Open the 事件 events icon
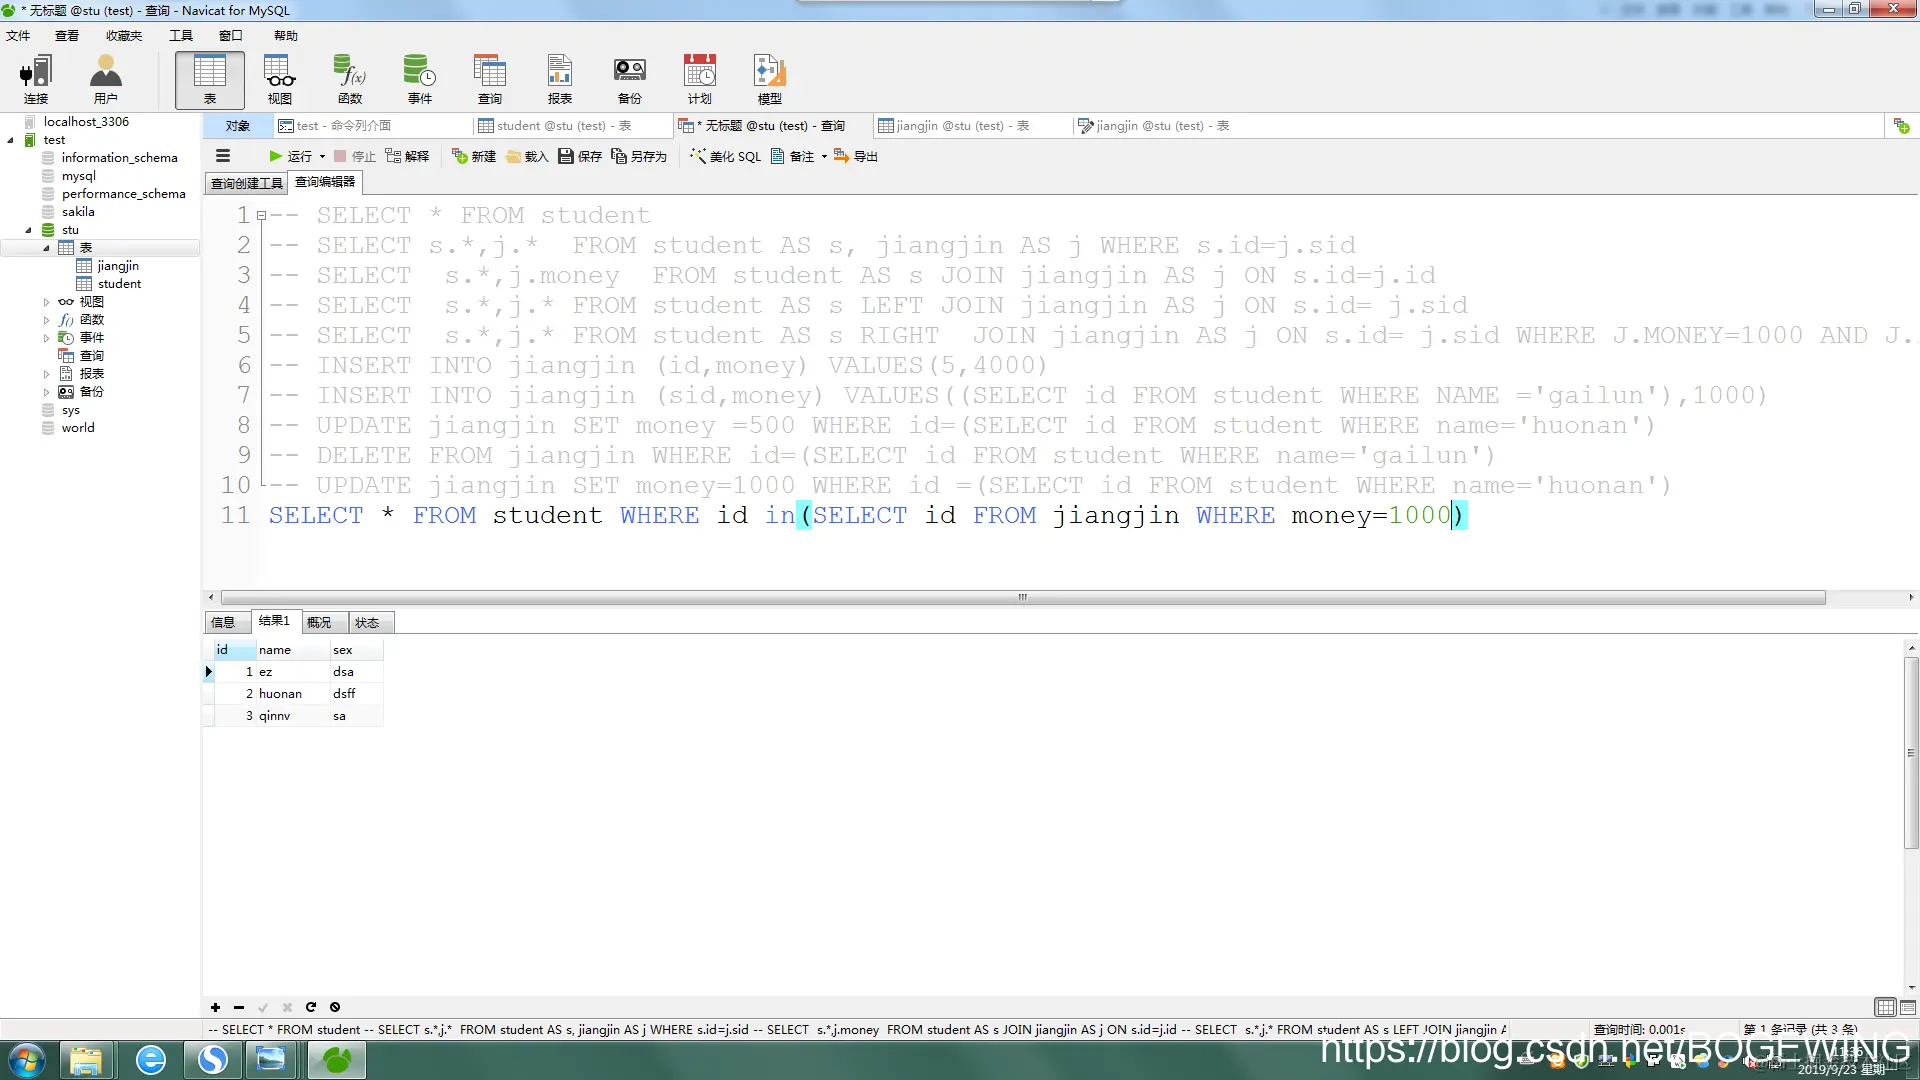This screenshot has height=1080, width=1920. click(x=420, y=79)
